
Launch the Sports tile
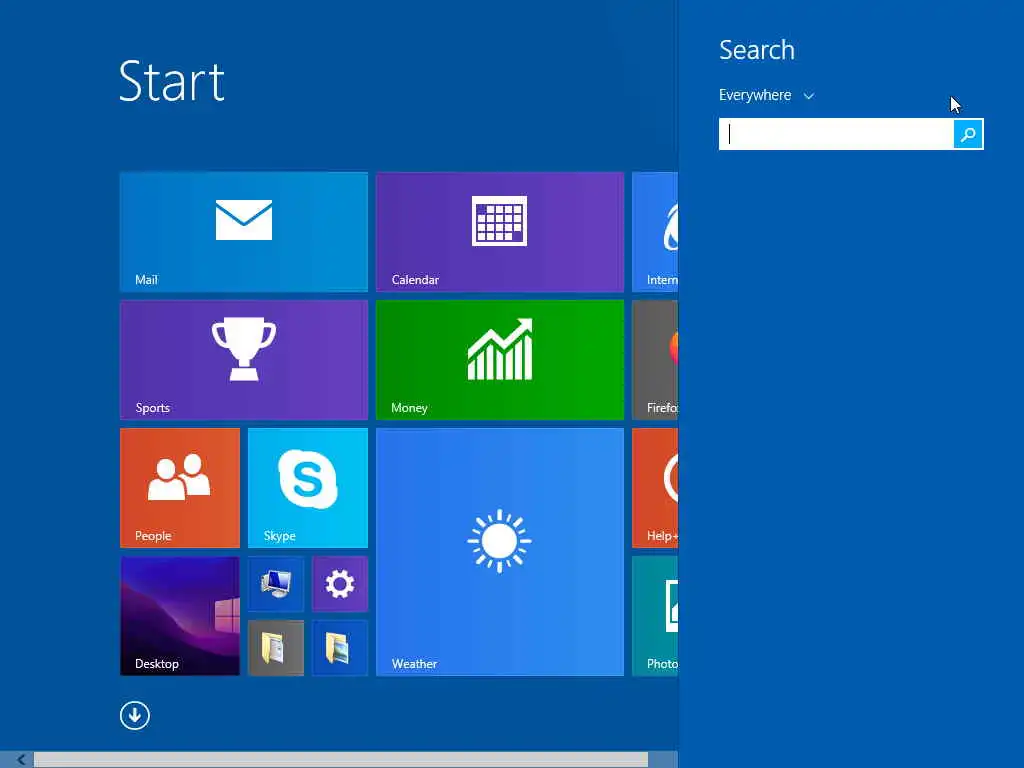pyautogui.click(x=244, y=360)
